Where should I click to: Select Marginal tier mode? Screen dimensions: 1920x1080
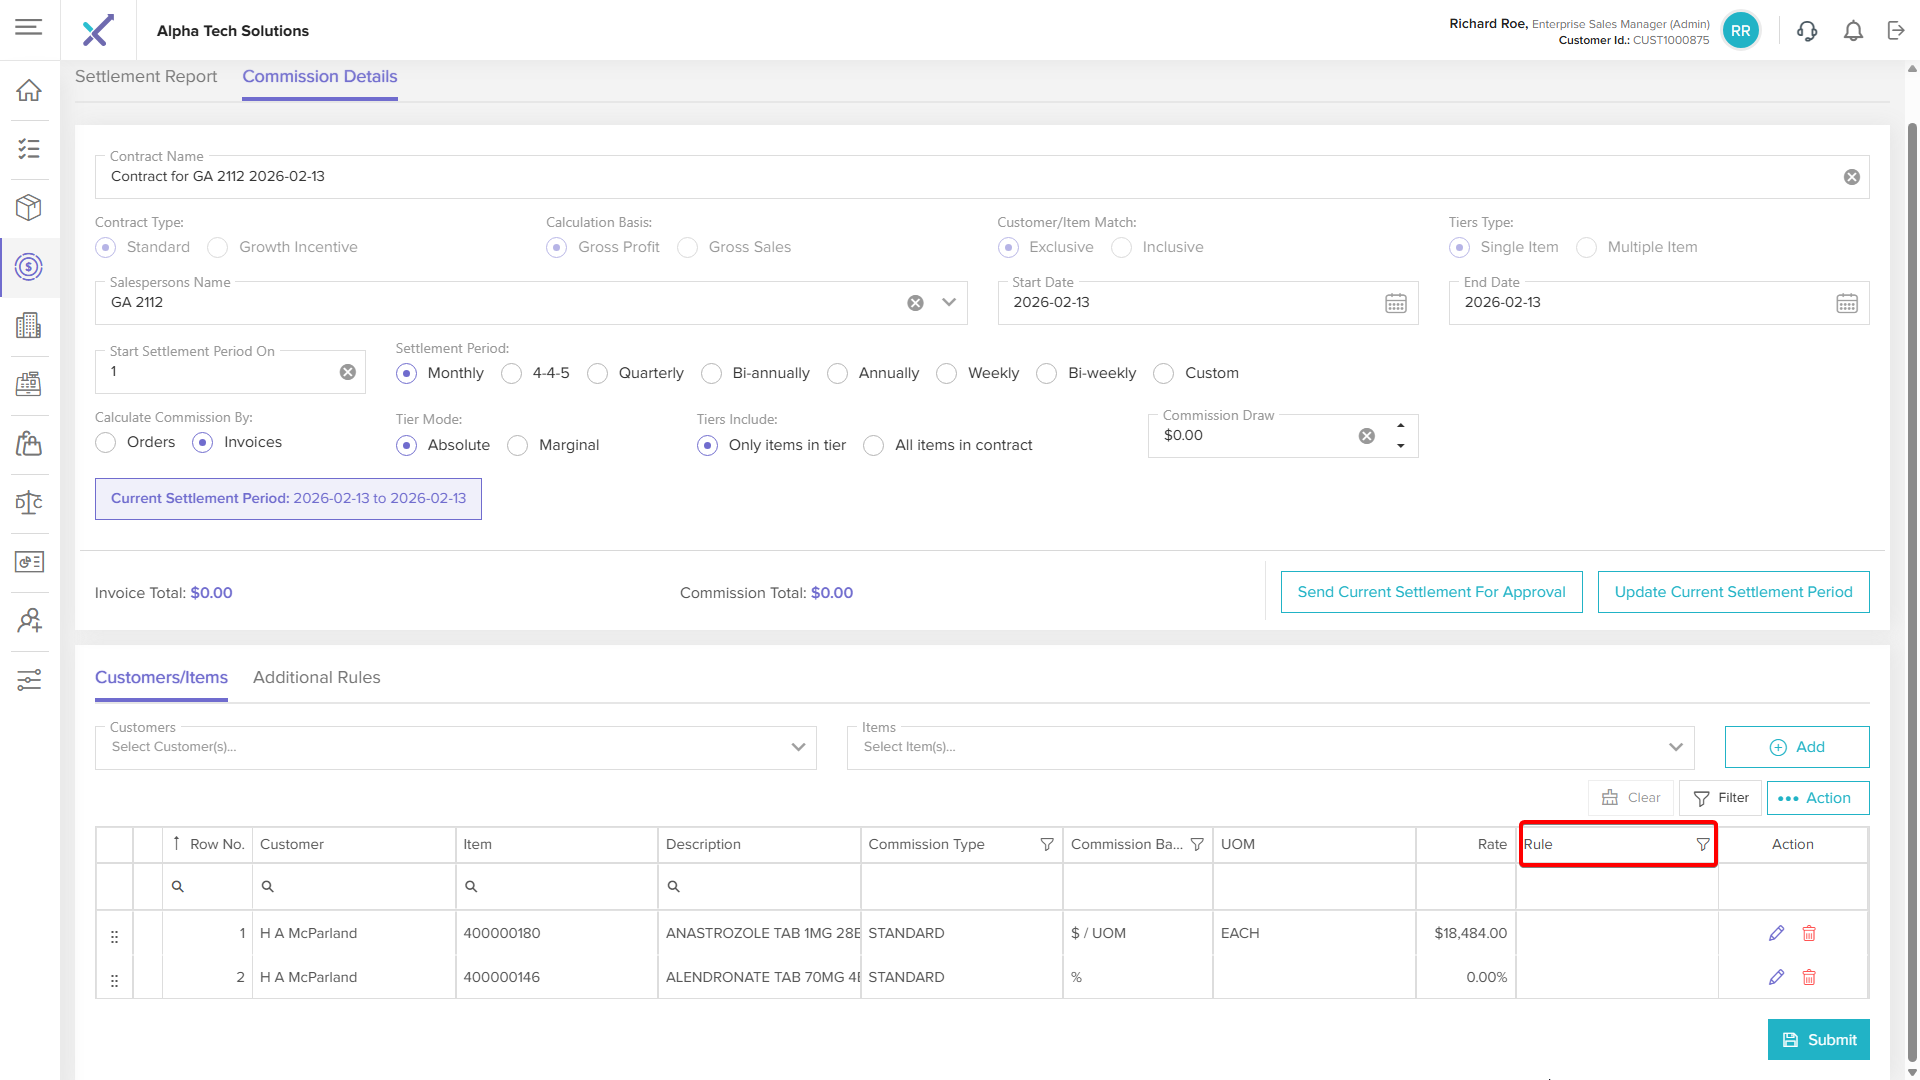(518, 445)
